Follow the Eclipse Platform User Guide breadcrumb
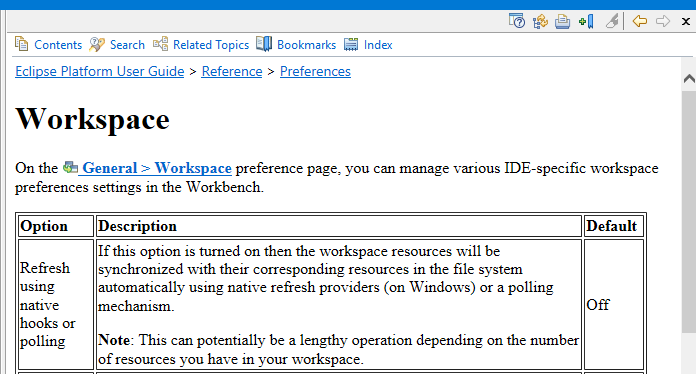 coord(99,71)
